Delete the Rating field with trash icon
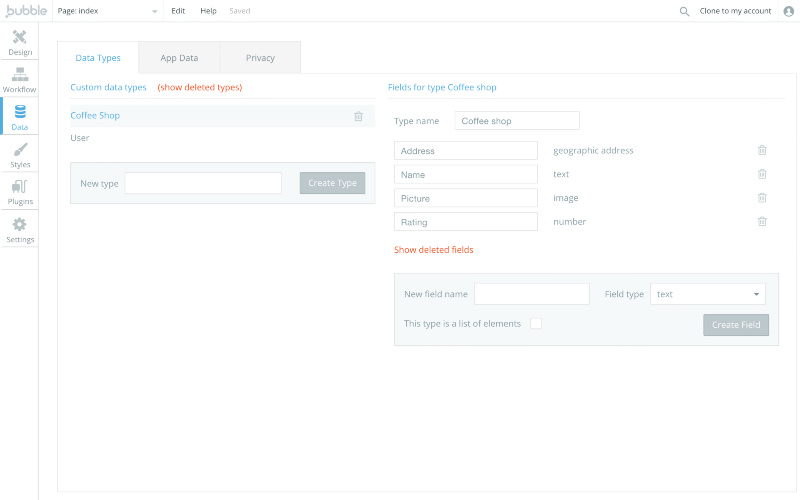Screen dimensions: 800x500 [x=762, y=222]
